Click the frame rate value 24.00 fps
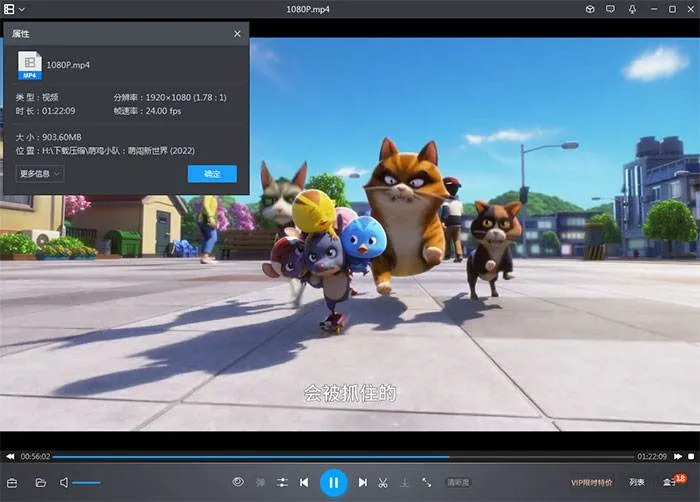This screenshot has width=700, height=502. [163, 111]
